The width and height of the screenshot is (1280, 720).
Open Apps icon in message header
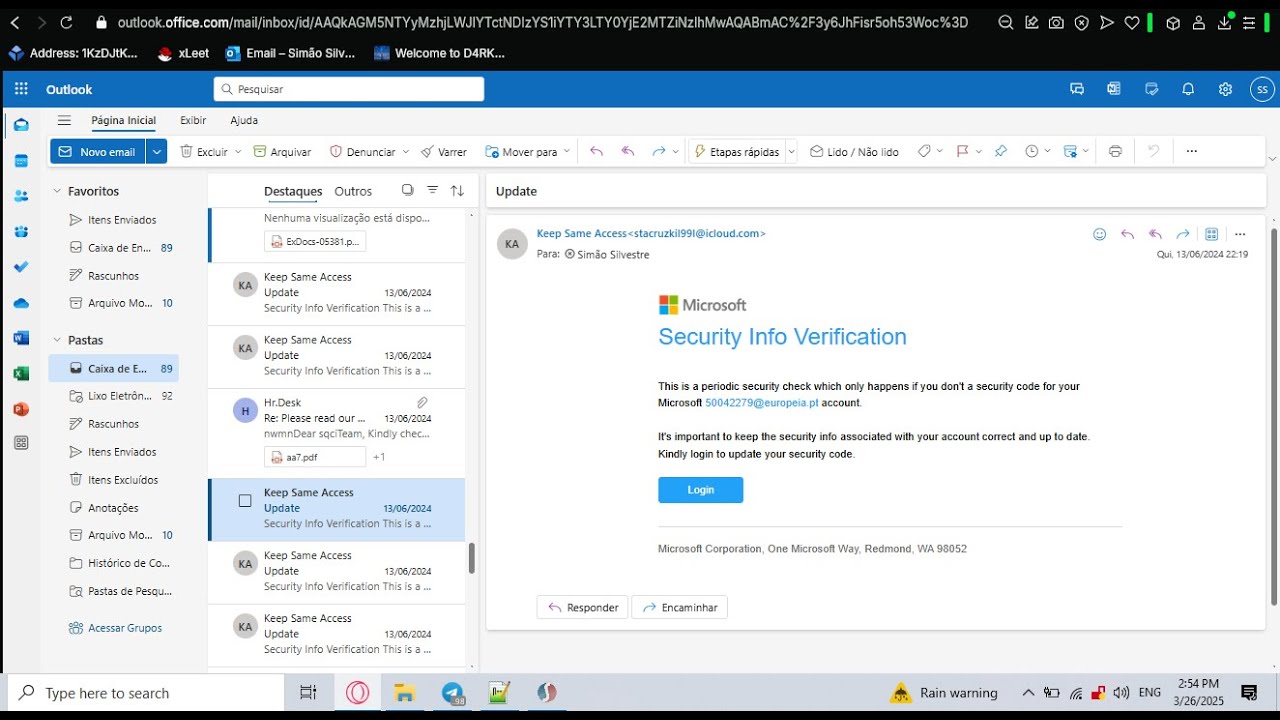tap(1211, 234)
